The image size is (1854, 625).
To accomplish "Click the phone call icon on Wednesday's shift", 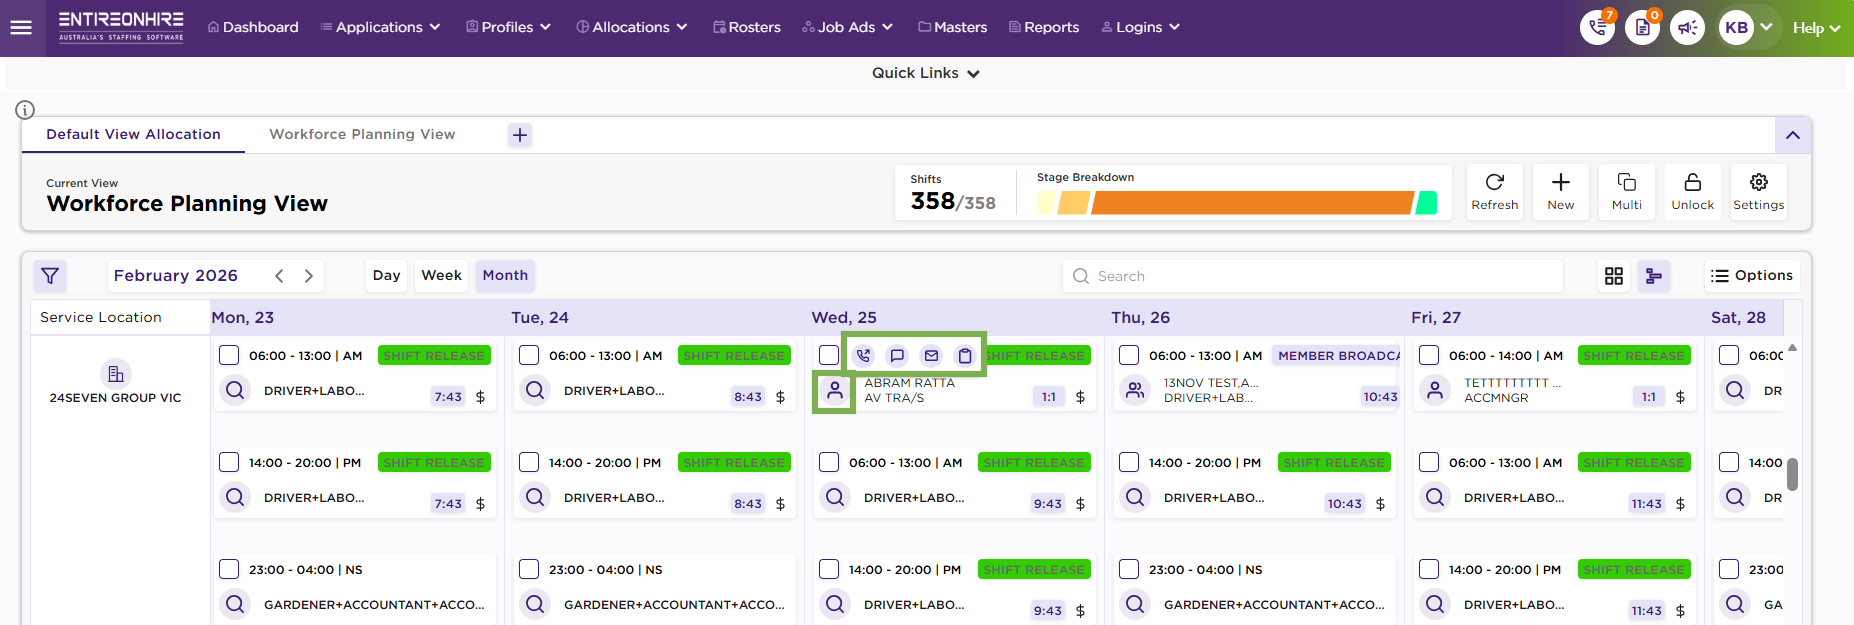I will click(863, 356).
